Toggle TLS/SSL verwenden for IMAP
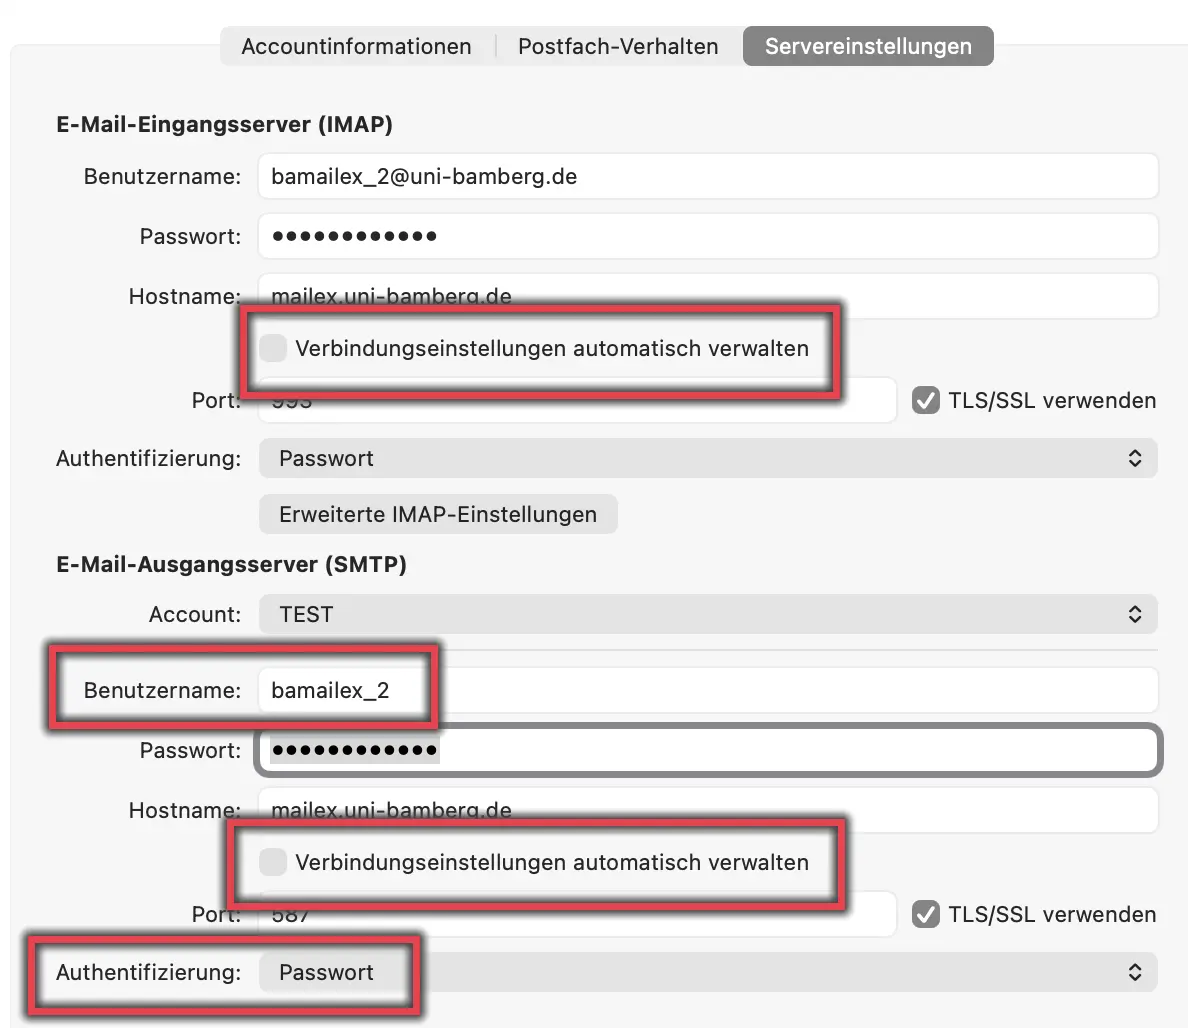Screen dimensions: 1188x1028 tap(926, 401)
